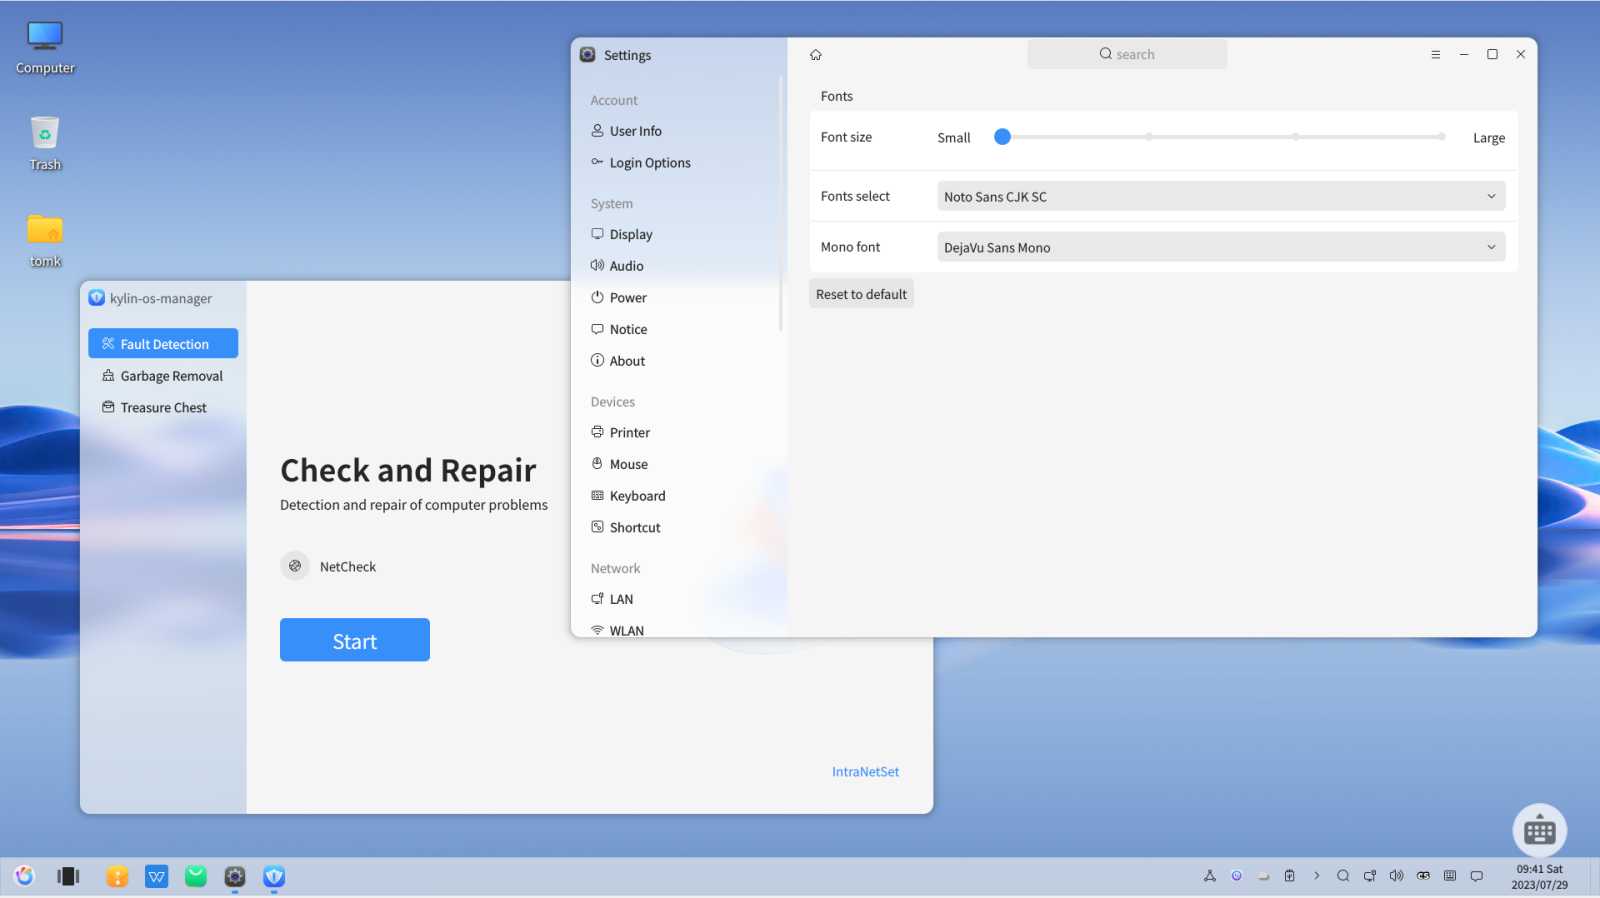Set font size to largest slider notch
The image size is (1600, 898).
(x=1441, y=137)
